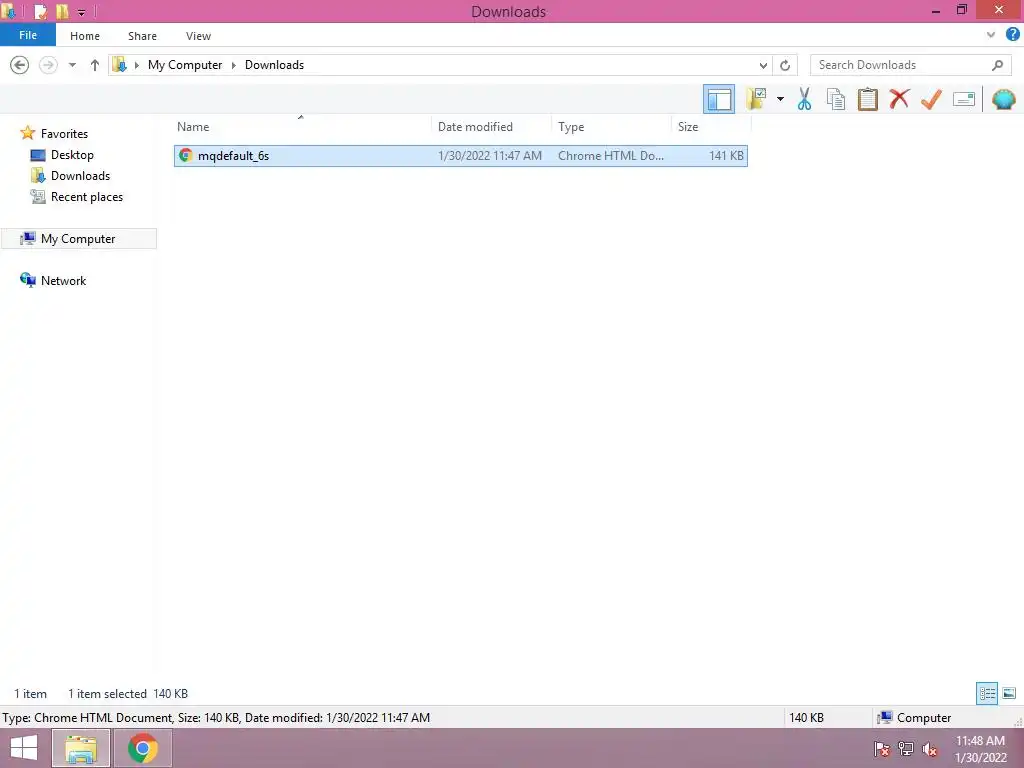The image size is (1024, 768).
Task: Go up one folder level
Action: (x=95, y=65)
